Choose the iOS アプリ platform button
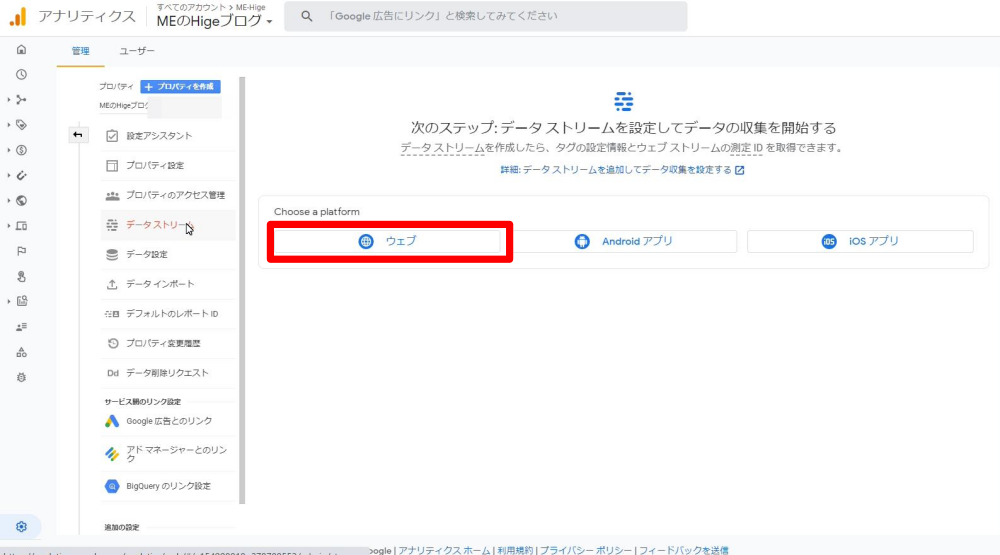This screenshot has height=555, width=1000. coord(860,241)
